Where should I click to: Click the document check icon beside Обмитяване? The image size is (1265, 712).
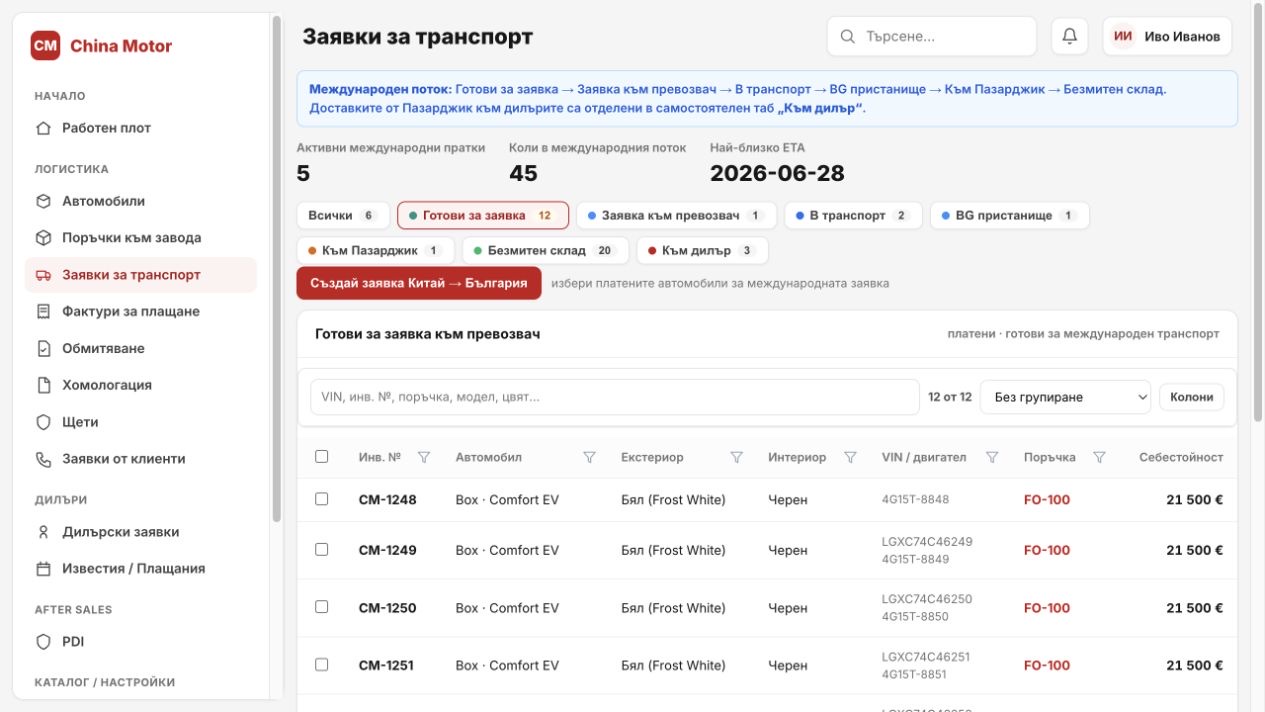click(x=43, y=348)
